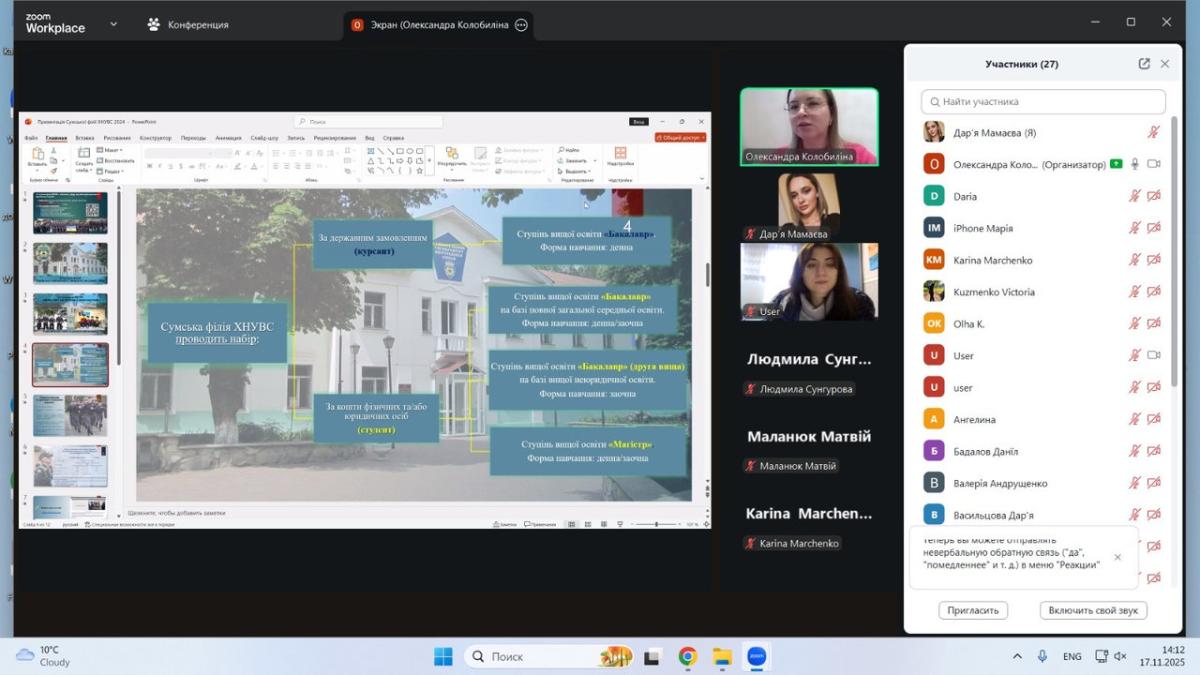Image resolution: width=1200 pixels, height=675 pixels.
Task: Open more options on the Экран tab
Action: (521, 25)
